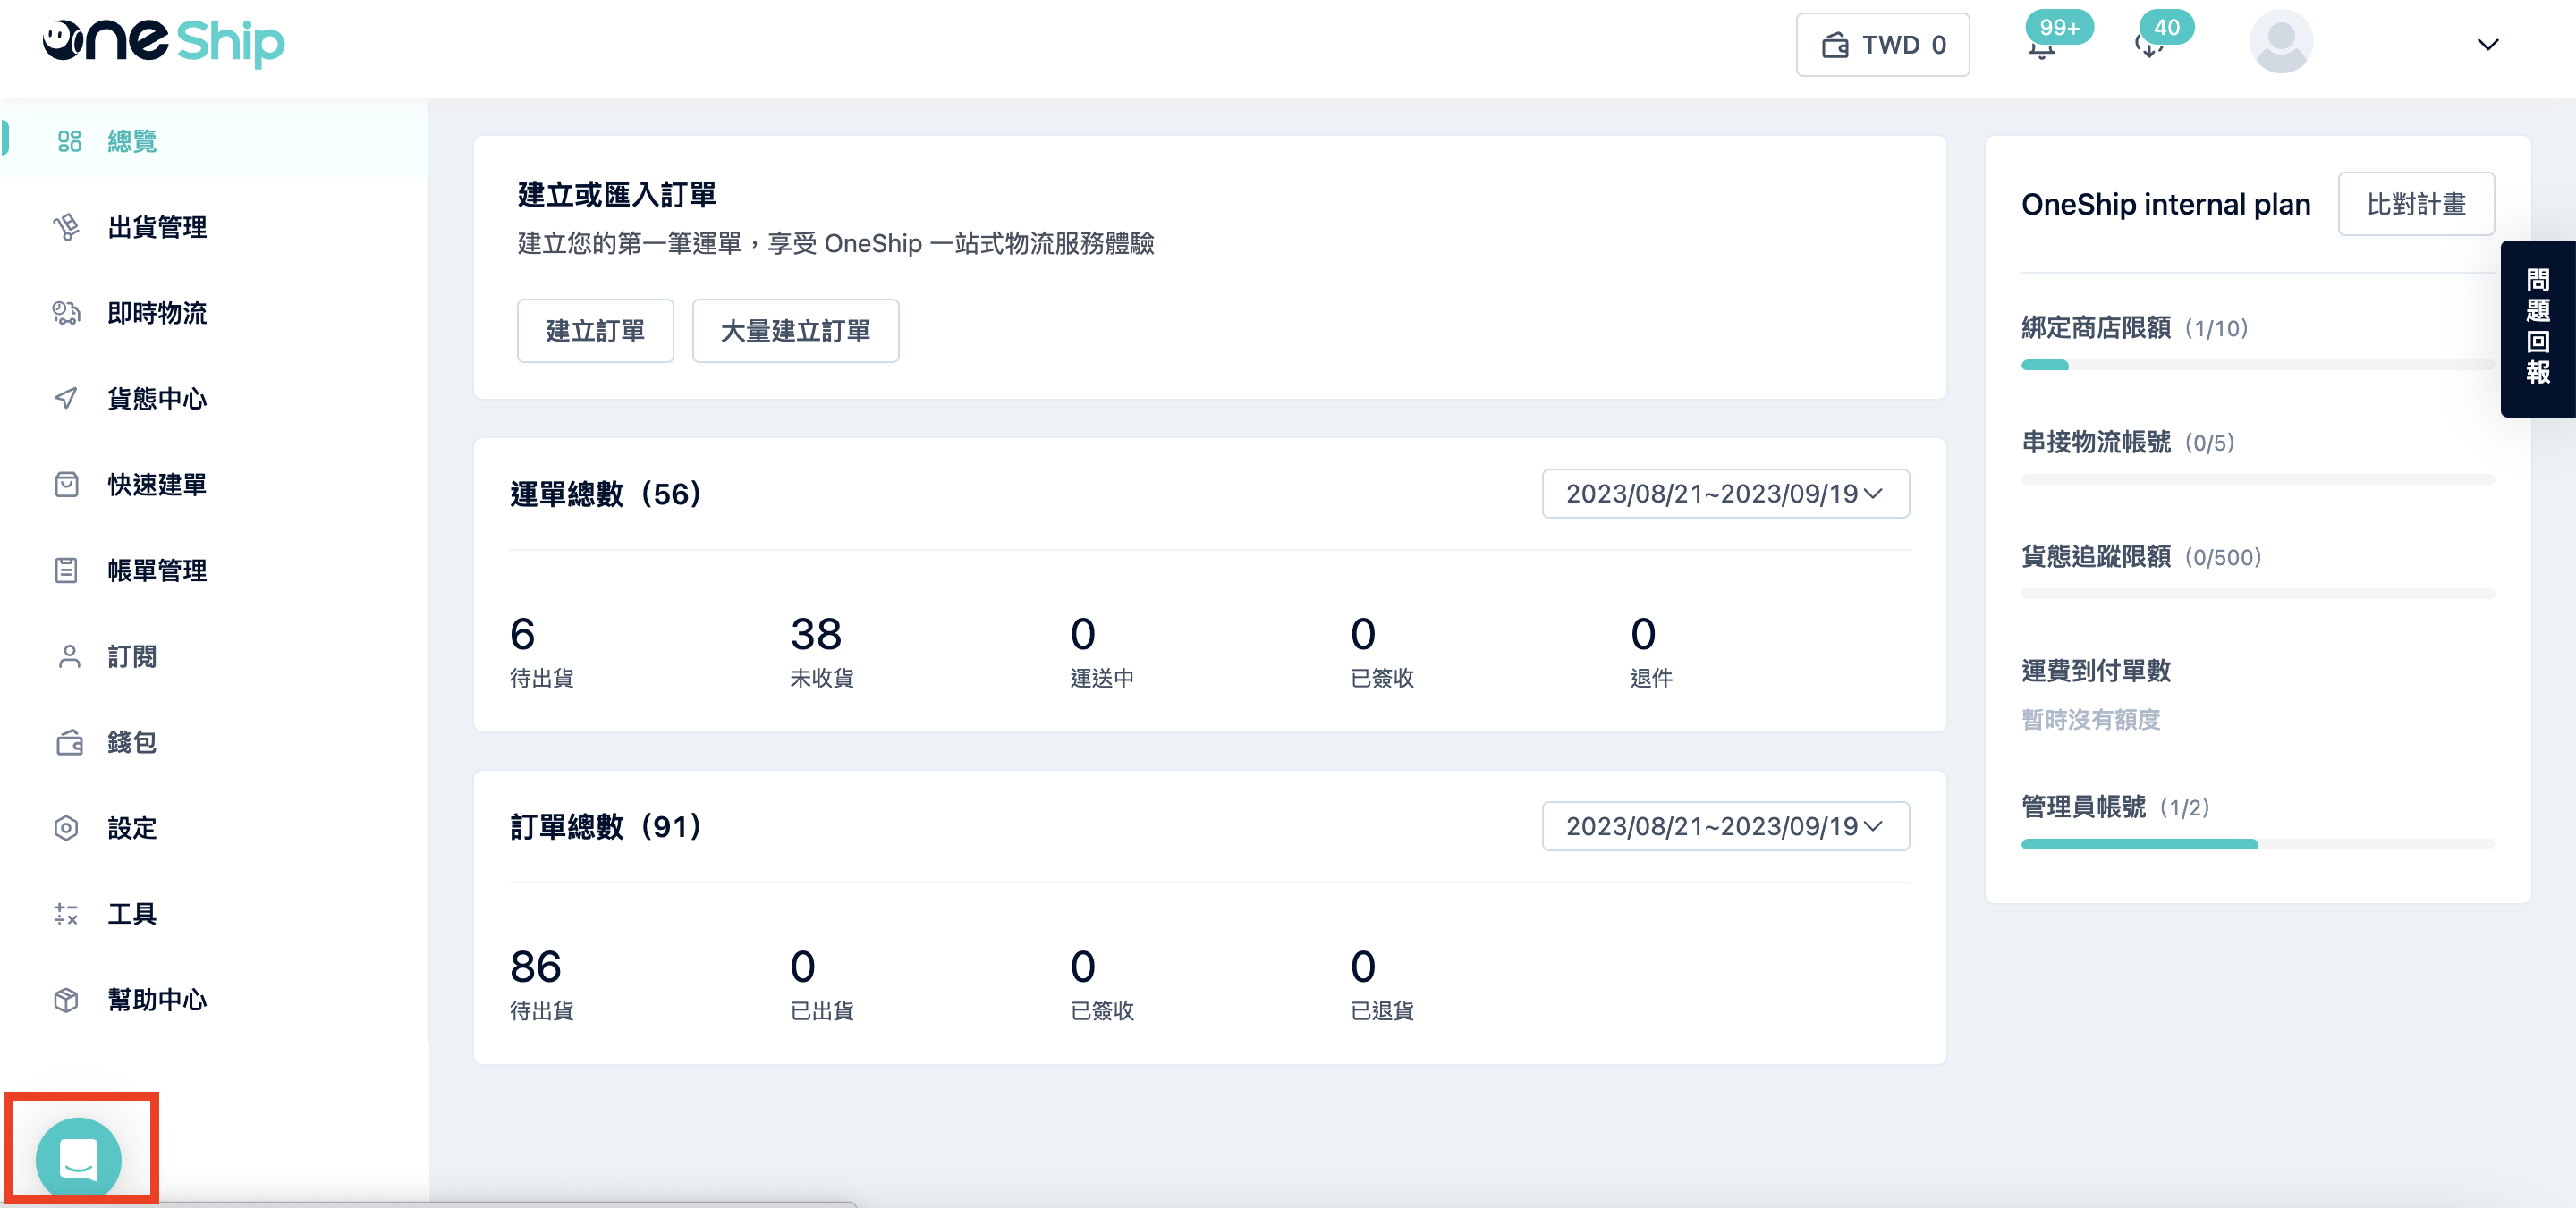
Task: Click the 出貨管理 sidebar icon
Action: tap(66, 227)
